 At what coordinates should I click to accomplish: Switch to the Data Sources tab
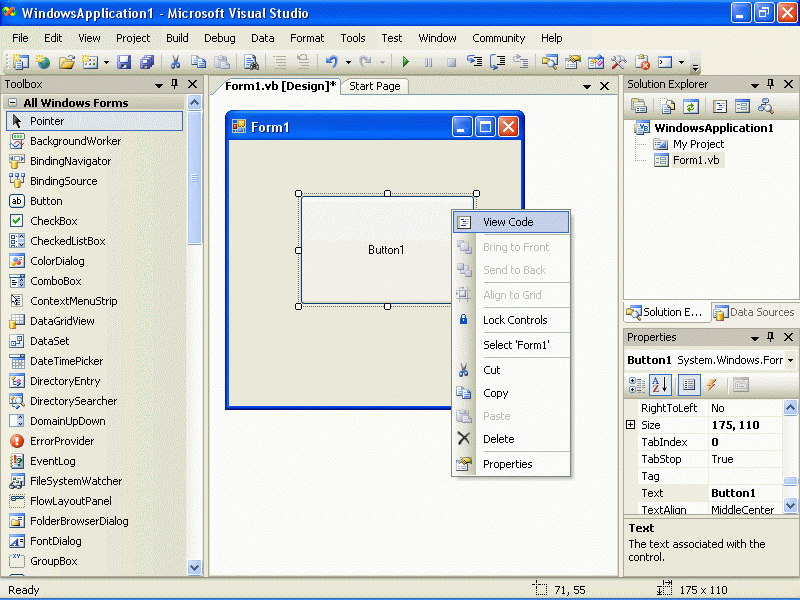tap(755, 312)
